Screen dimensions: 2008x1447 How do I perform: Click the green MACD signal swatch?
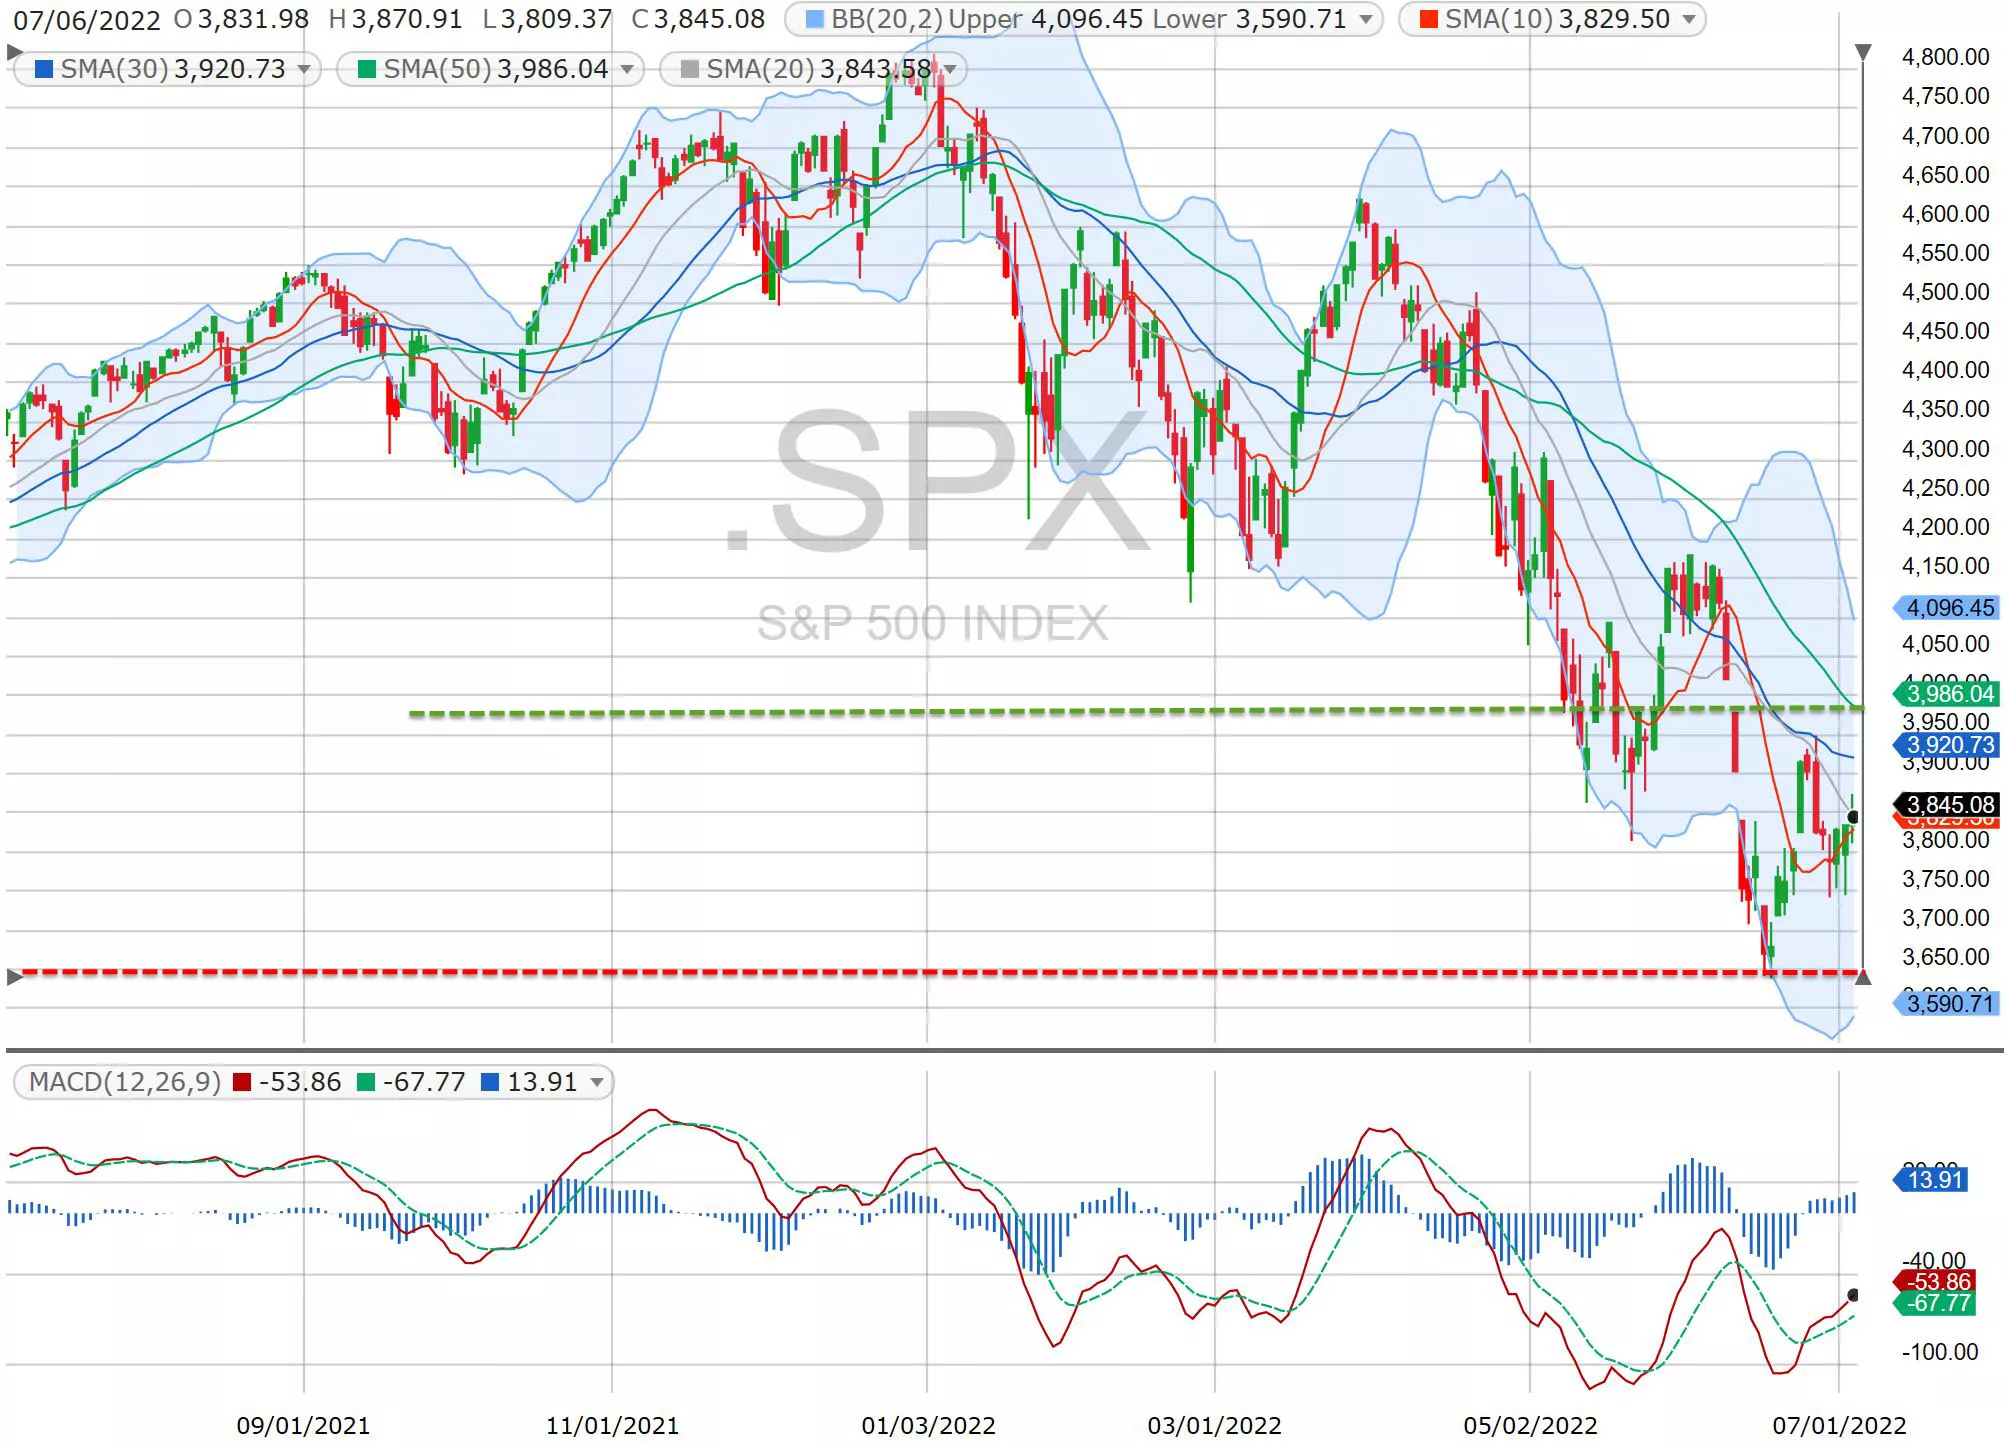366,1082
